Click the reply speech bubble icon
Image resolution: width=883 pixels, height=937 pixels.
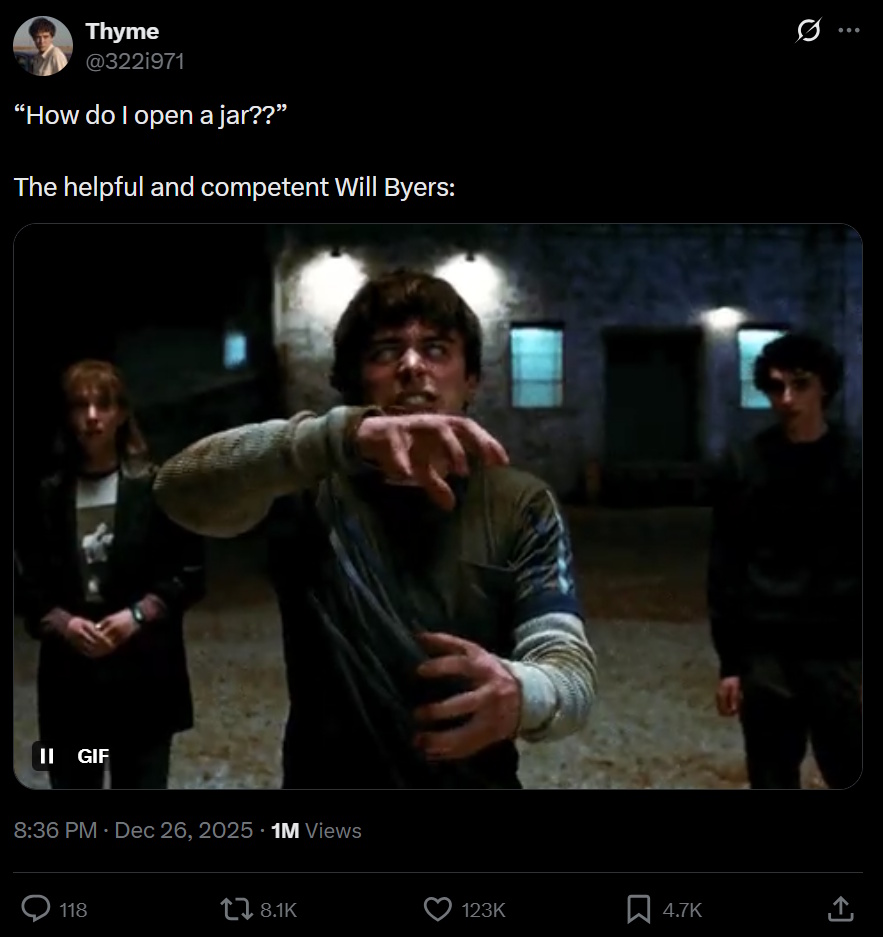[36, 909]
